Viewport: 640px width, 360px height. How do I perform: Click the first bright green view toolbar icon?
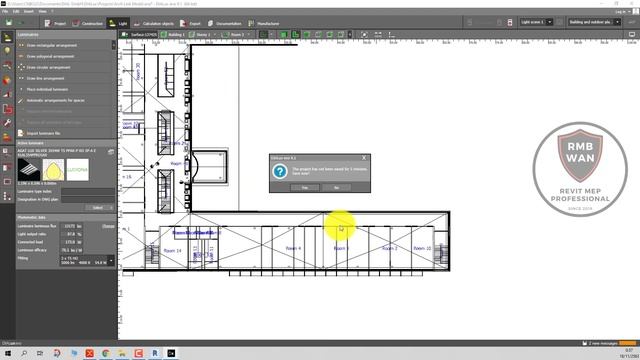[284, 35]
